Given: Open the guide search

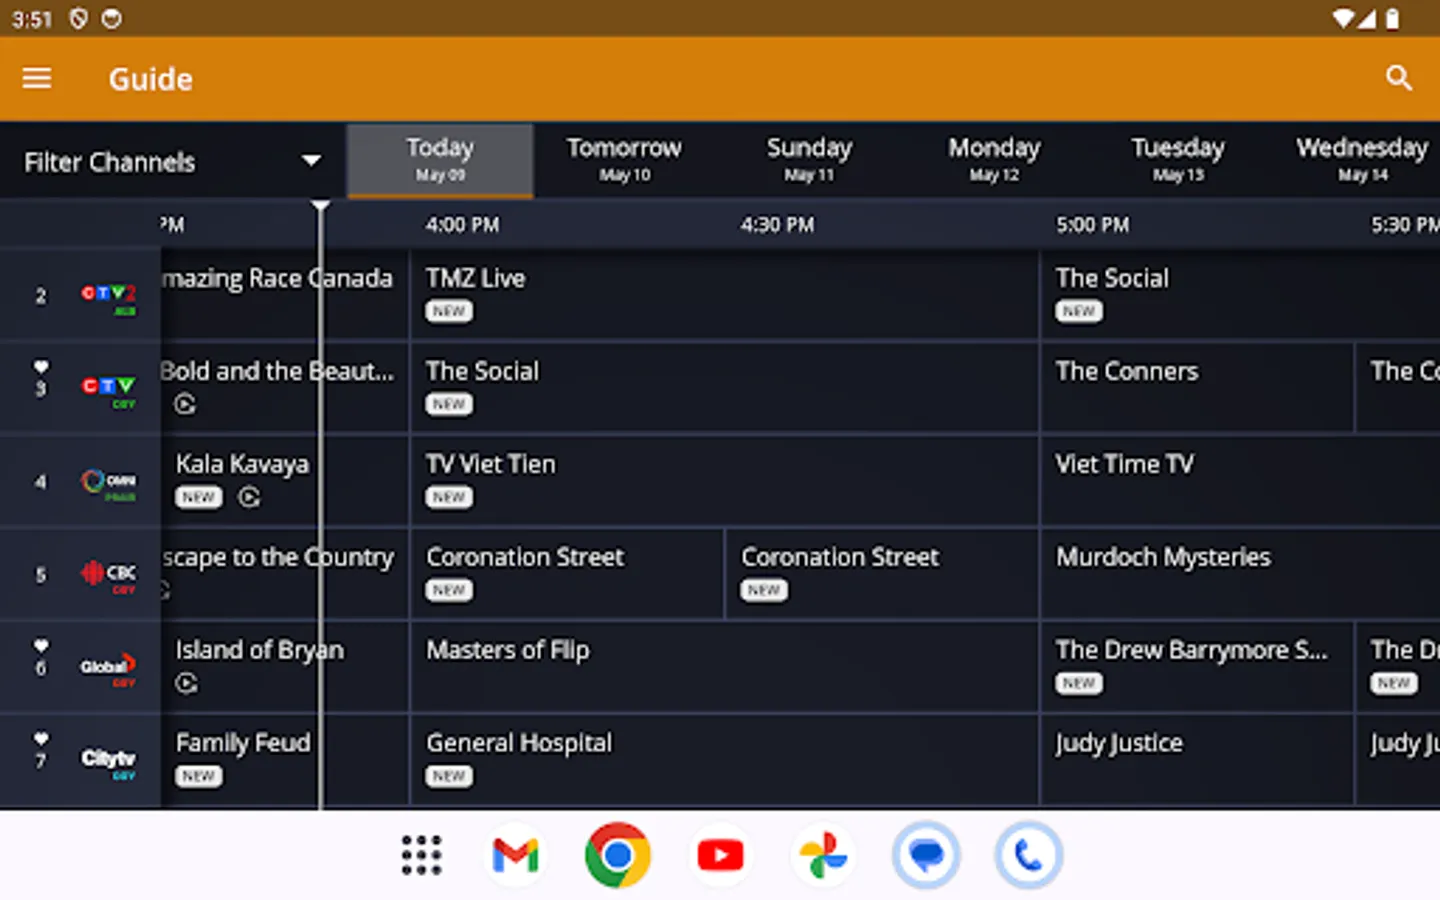Looking at the screenshot, I should [x=1399, y=78].
